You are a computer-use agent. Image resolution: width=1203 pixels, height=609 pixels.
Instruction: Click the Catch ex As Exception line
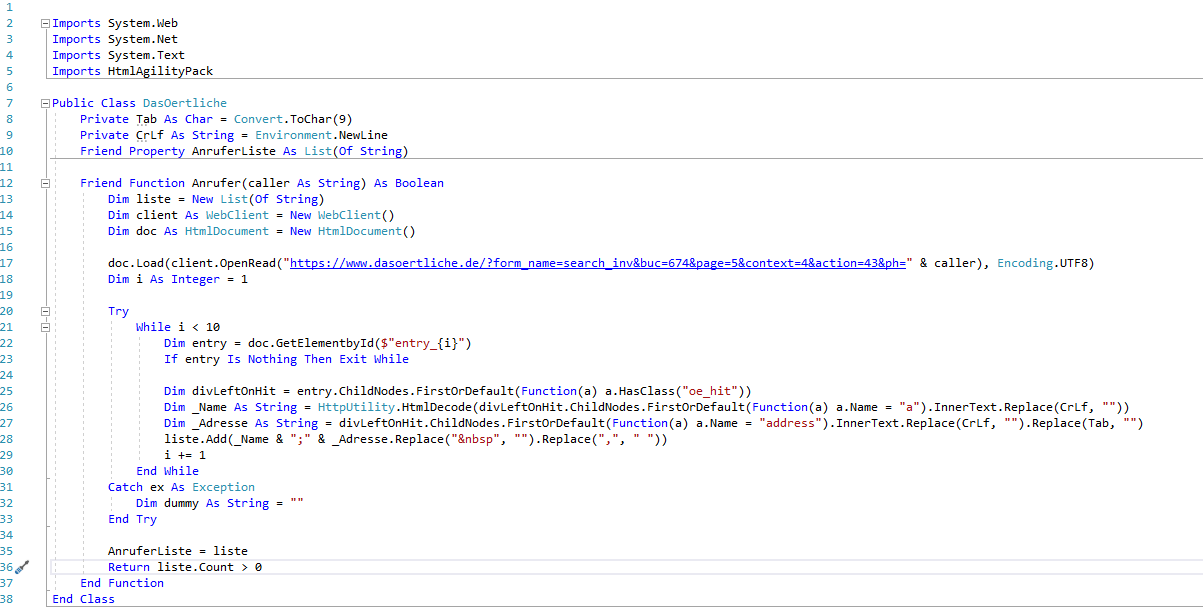coord(180,486)
